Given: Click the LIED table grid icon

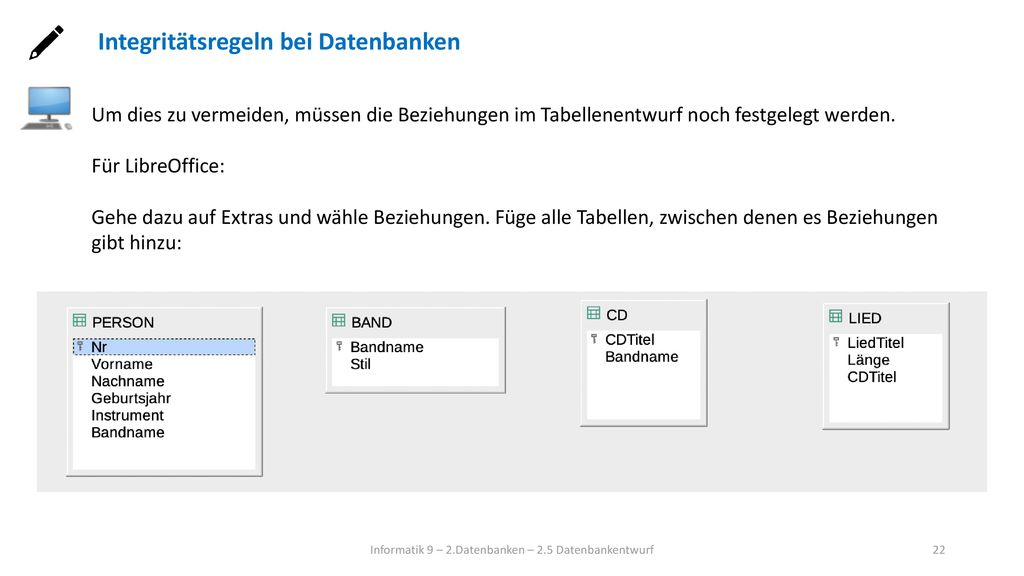Looking at the screenshot, I should [835, 316].
